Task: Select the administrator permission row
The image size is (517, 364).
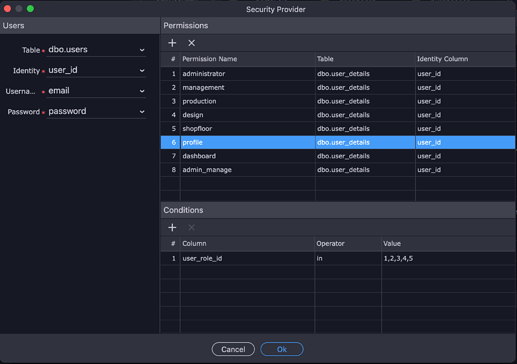Action: click(338, 74)
